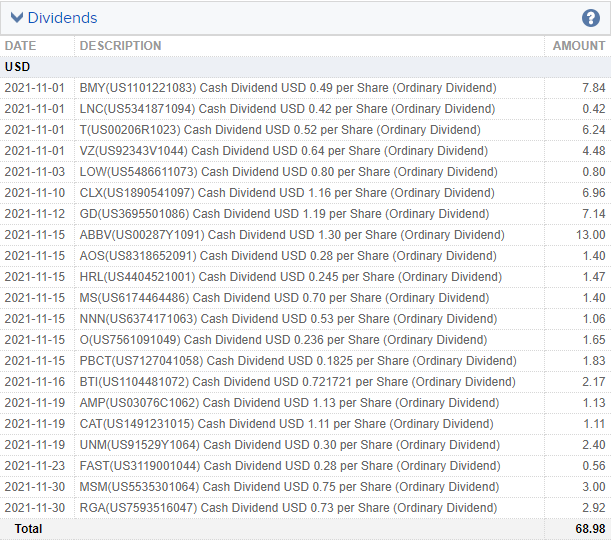Click the 1.65 amount for O
Image resolution: width=613 pixels, height=541 pixels.
click(594, 340)
